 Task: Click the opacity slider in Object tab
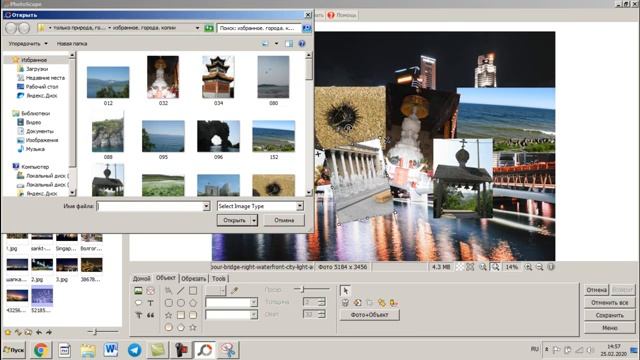311,289
